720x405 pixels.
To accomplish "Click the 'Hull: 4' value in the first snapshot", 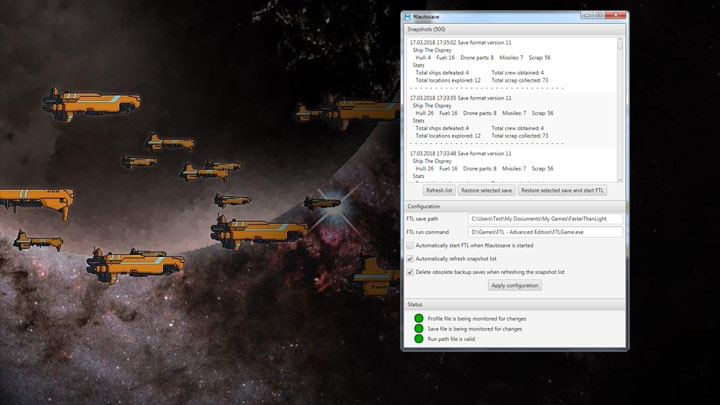I will click(423, 58).
